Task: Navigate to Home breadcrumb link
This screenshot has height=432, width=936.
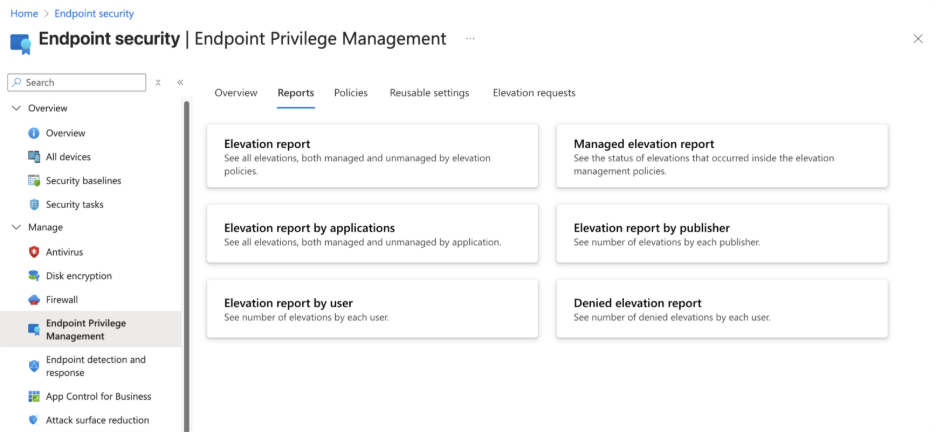Action: click(23, 14)
